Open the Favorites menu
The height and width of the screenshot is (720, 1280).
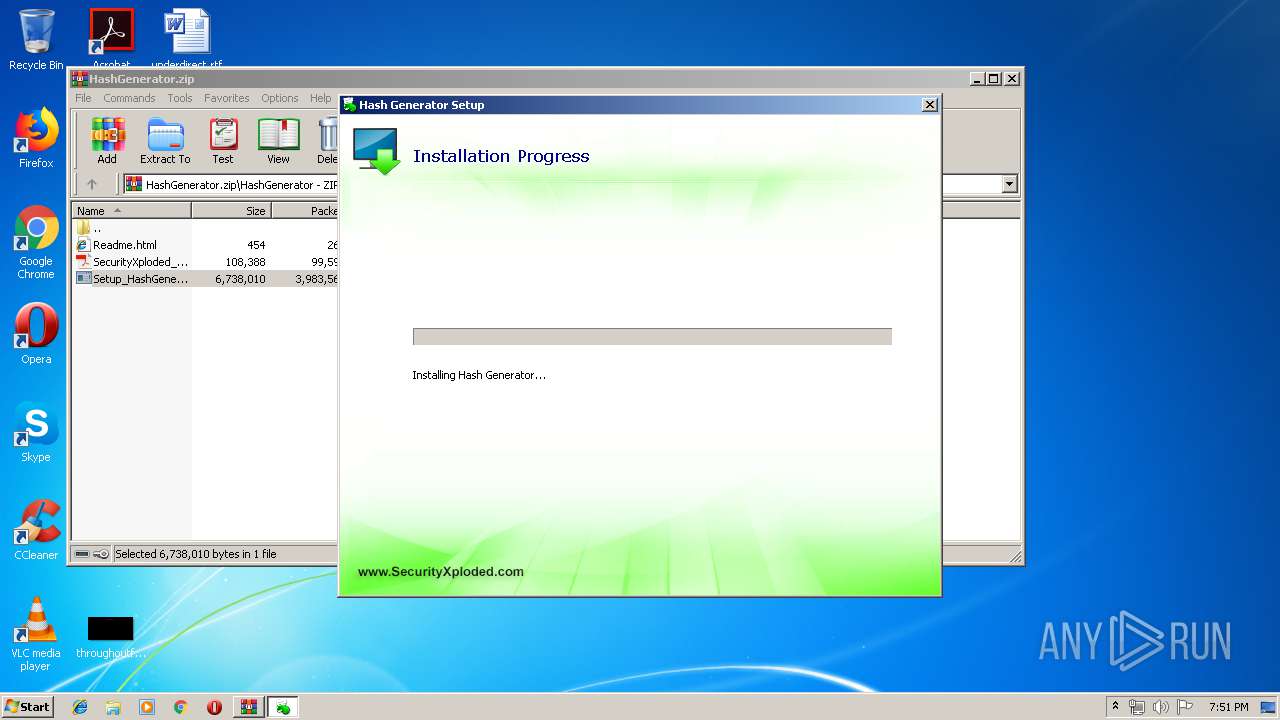tap(227, 98)
